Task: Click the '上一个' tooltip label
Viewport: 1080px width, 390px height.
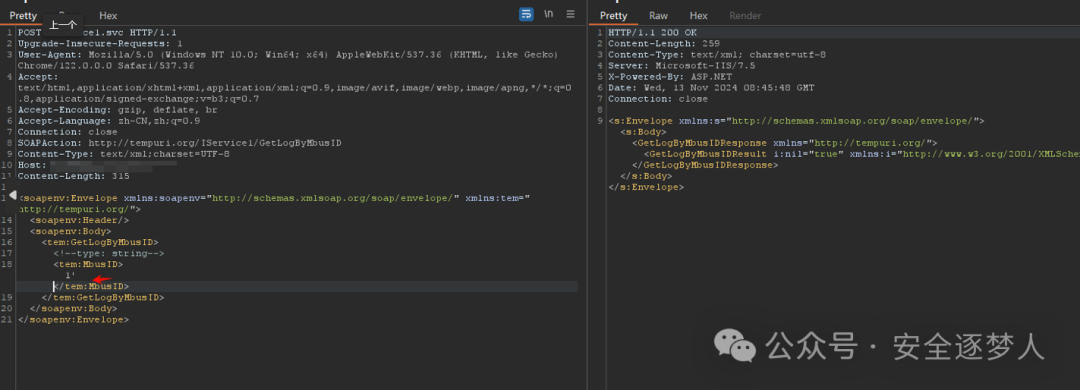Action: tap(63, 25)
